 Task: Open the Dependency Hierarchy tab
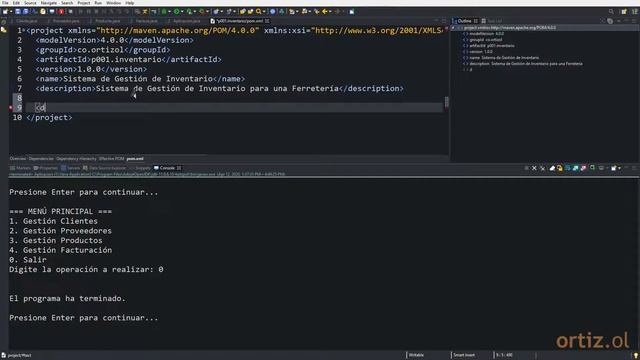tap(76, 159)
